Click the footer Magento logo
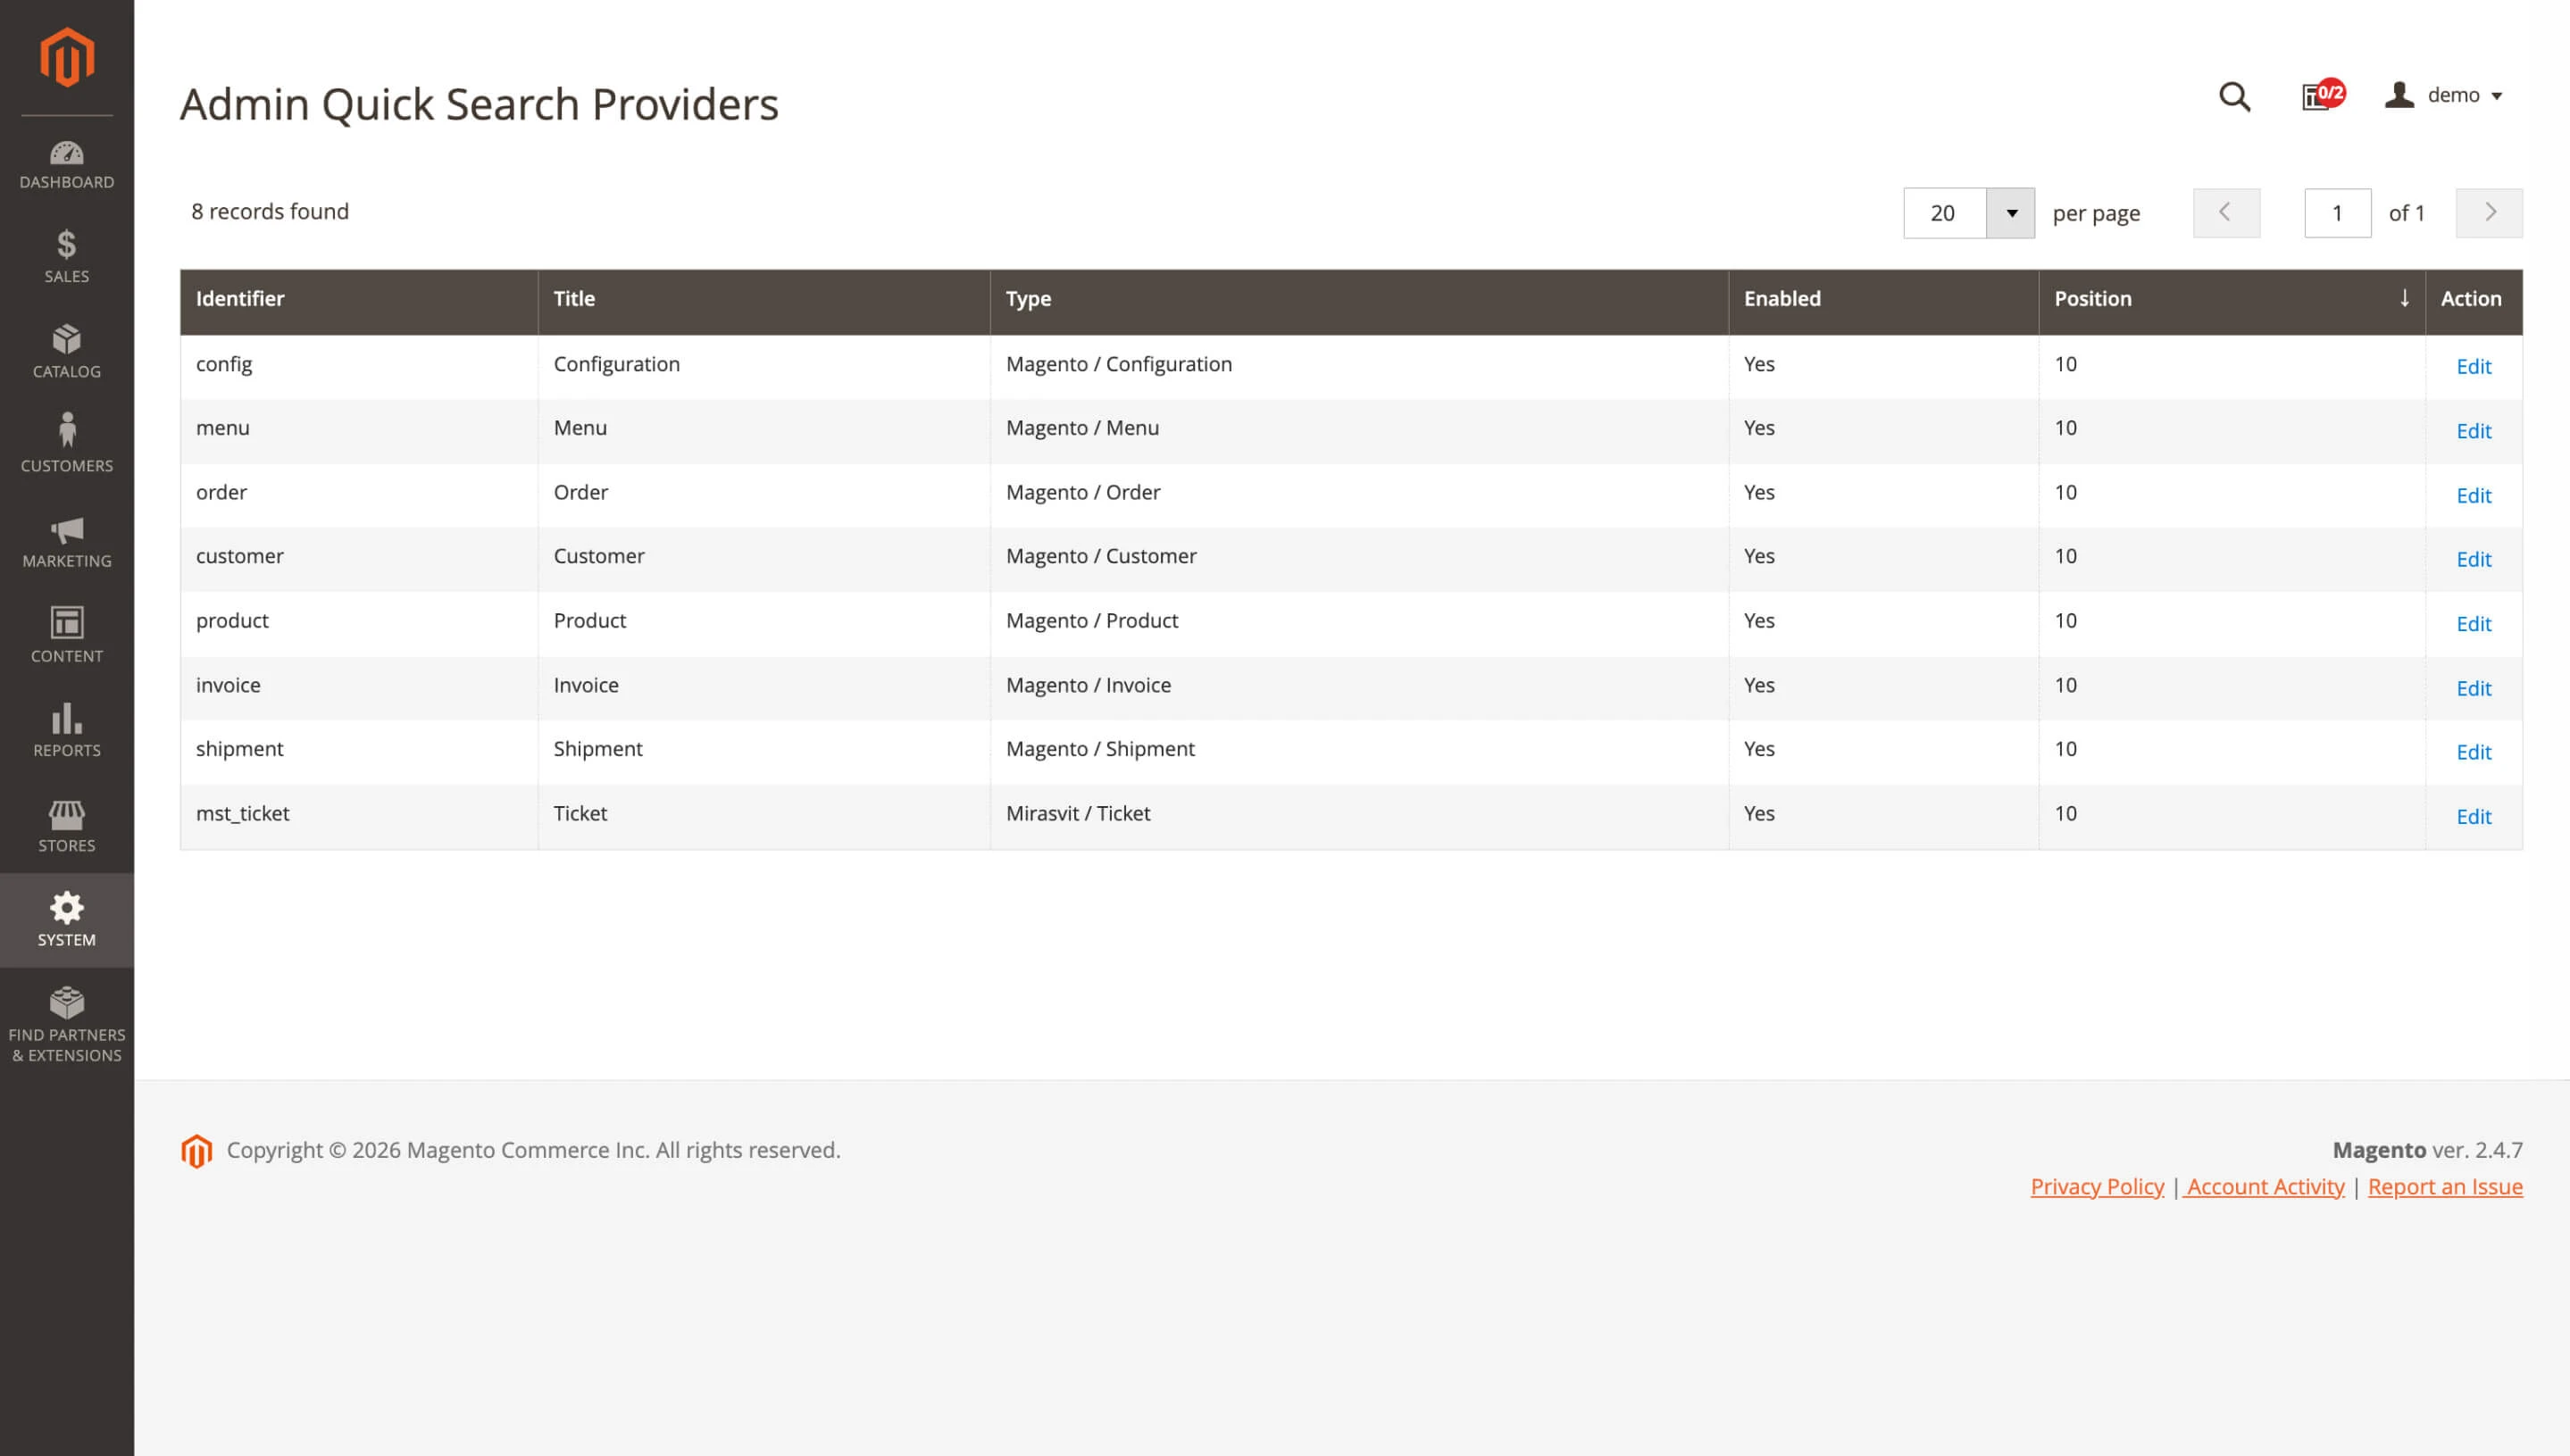Image resolution: width=2570 pixels, height=1456 pixels. [x=196, y=1151]
